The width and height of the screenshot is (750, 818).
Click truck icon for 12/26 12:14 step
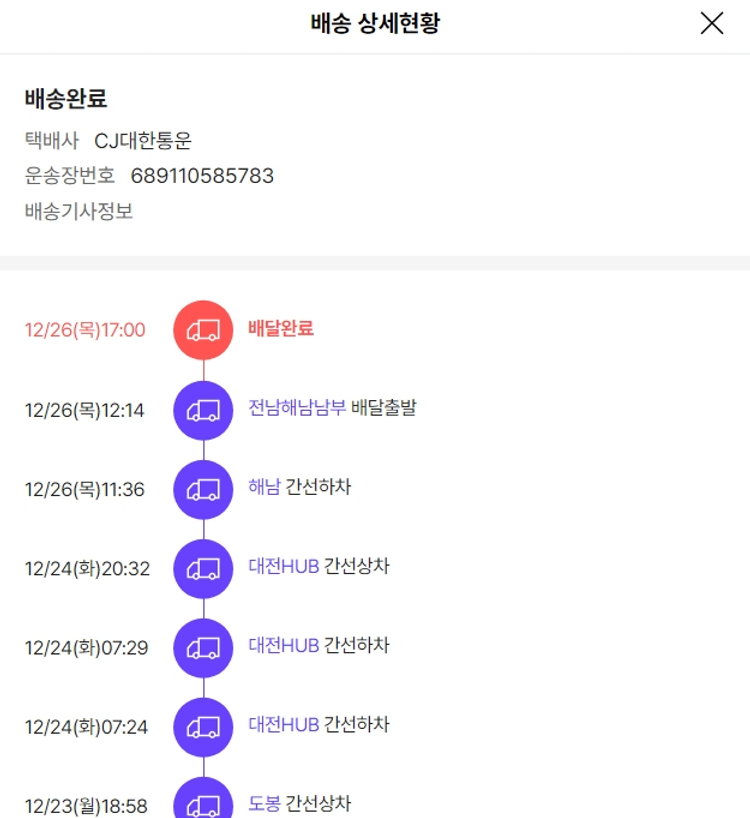tap(203, 409)
